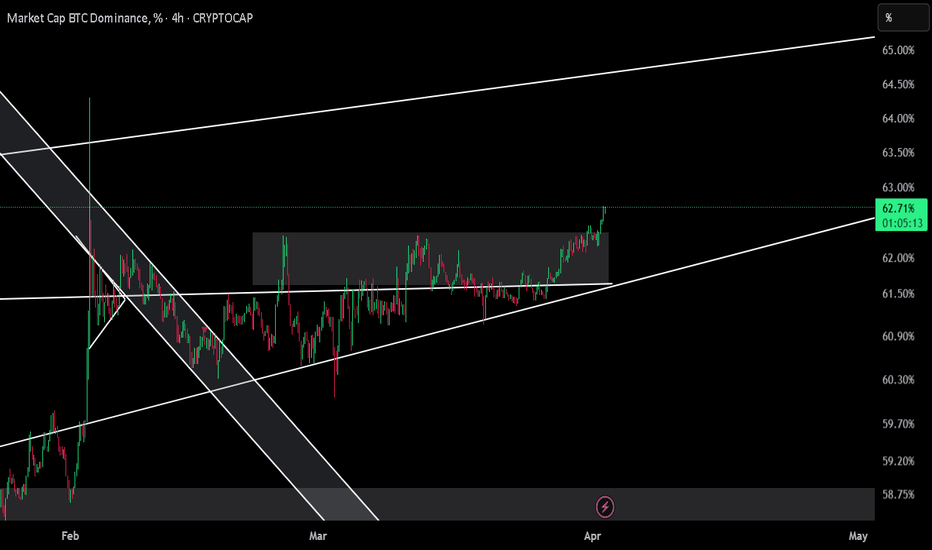Click the 62.00% price axis label
Screen dimensions: 932x550
pyautogui.click(x=898, y=258)
